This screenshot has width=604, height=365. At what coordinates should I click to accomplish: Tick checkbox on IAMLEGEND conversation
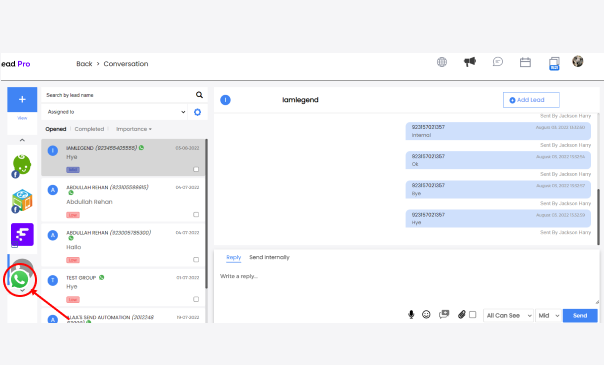point(196,169)
